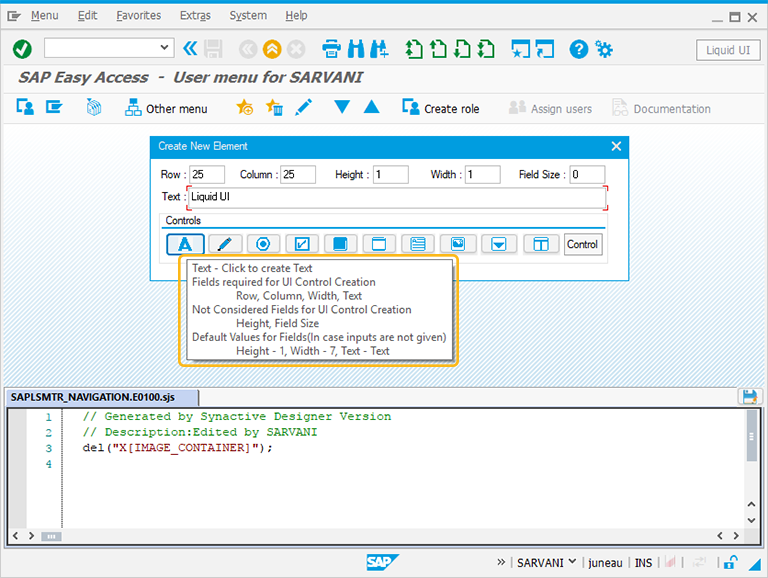Screen dimensions: 768x578
Task: Click the Create New Session icon
Action: pyautogui.click(x=520, y=49)
